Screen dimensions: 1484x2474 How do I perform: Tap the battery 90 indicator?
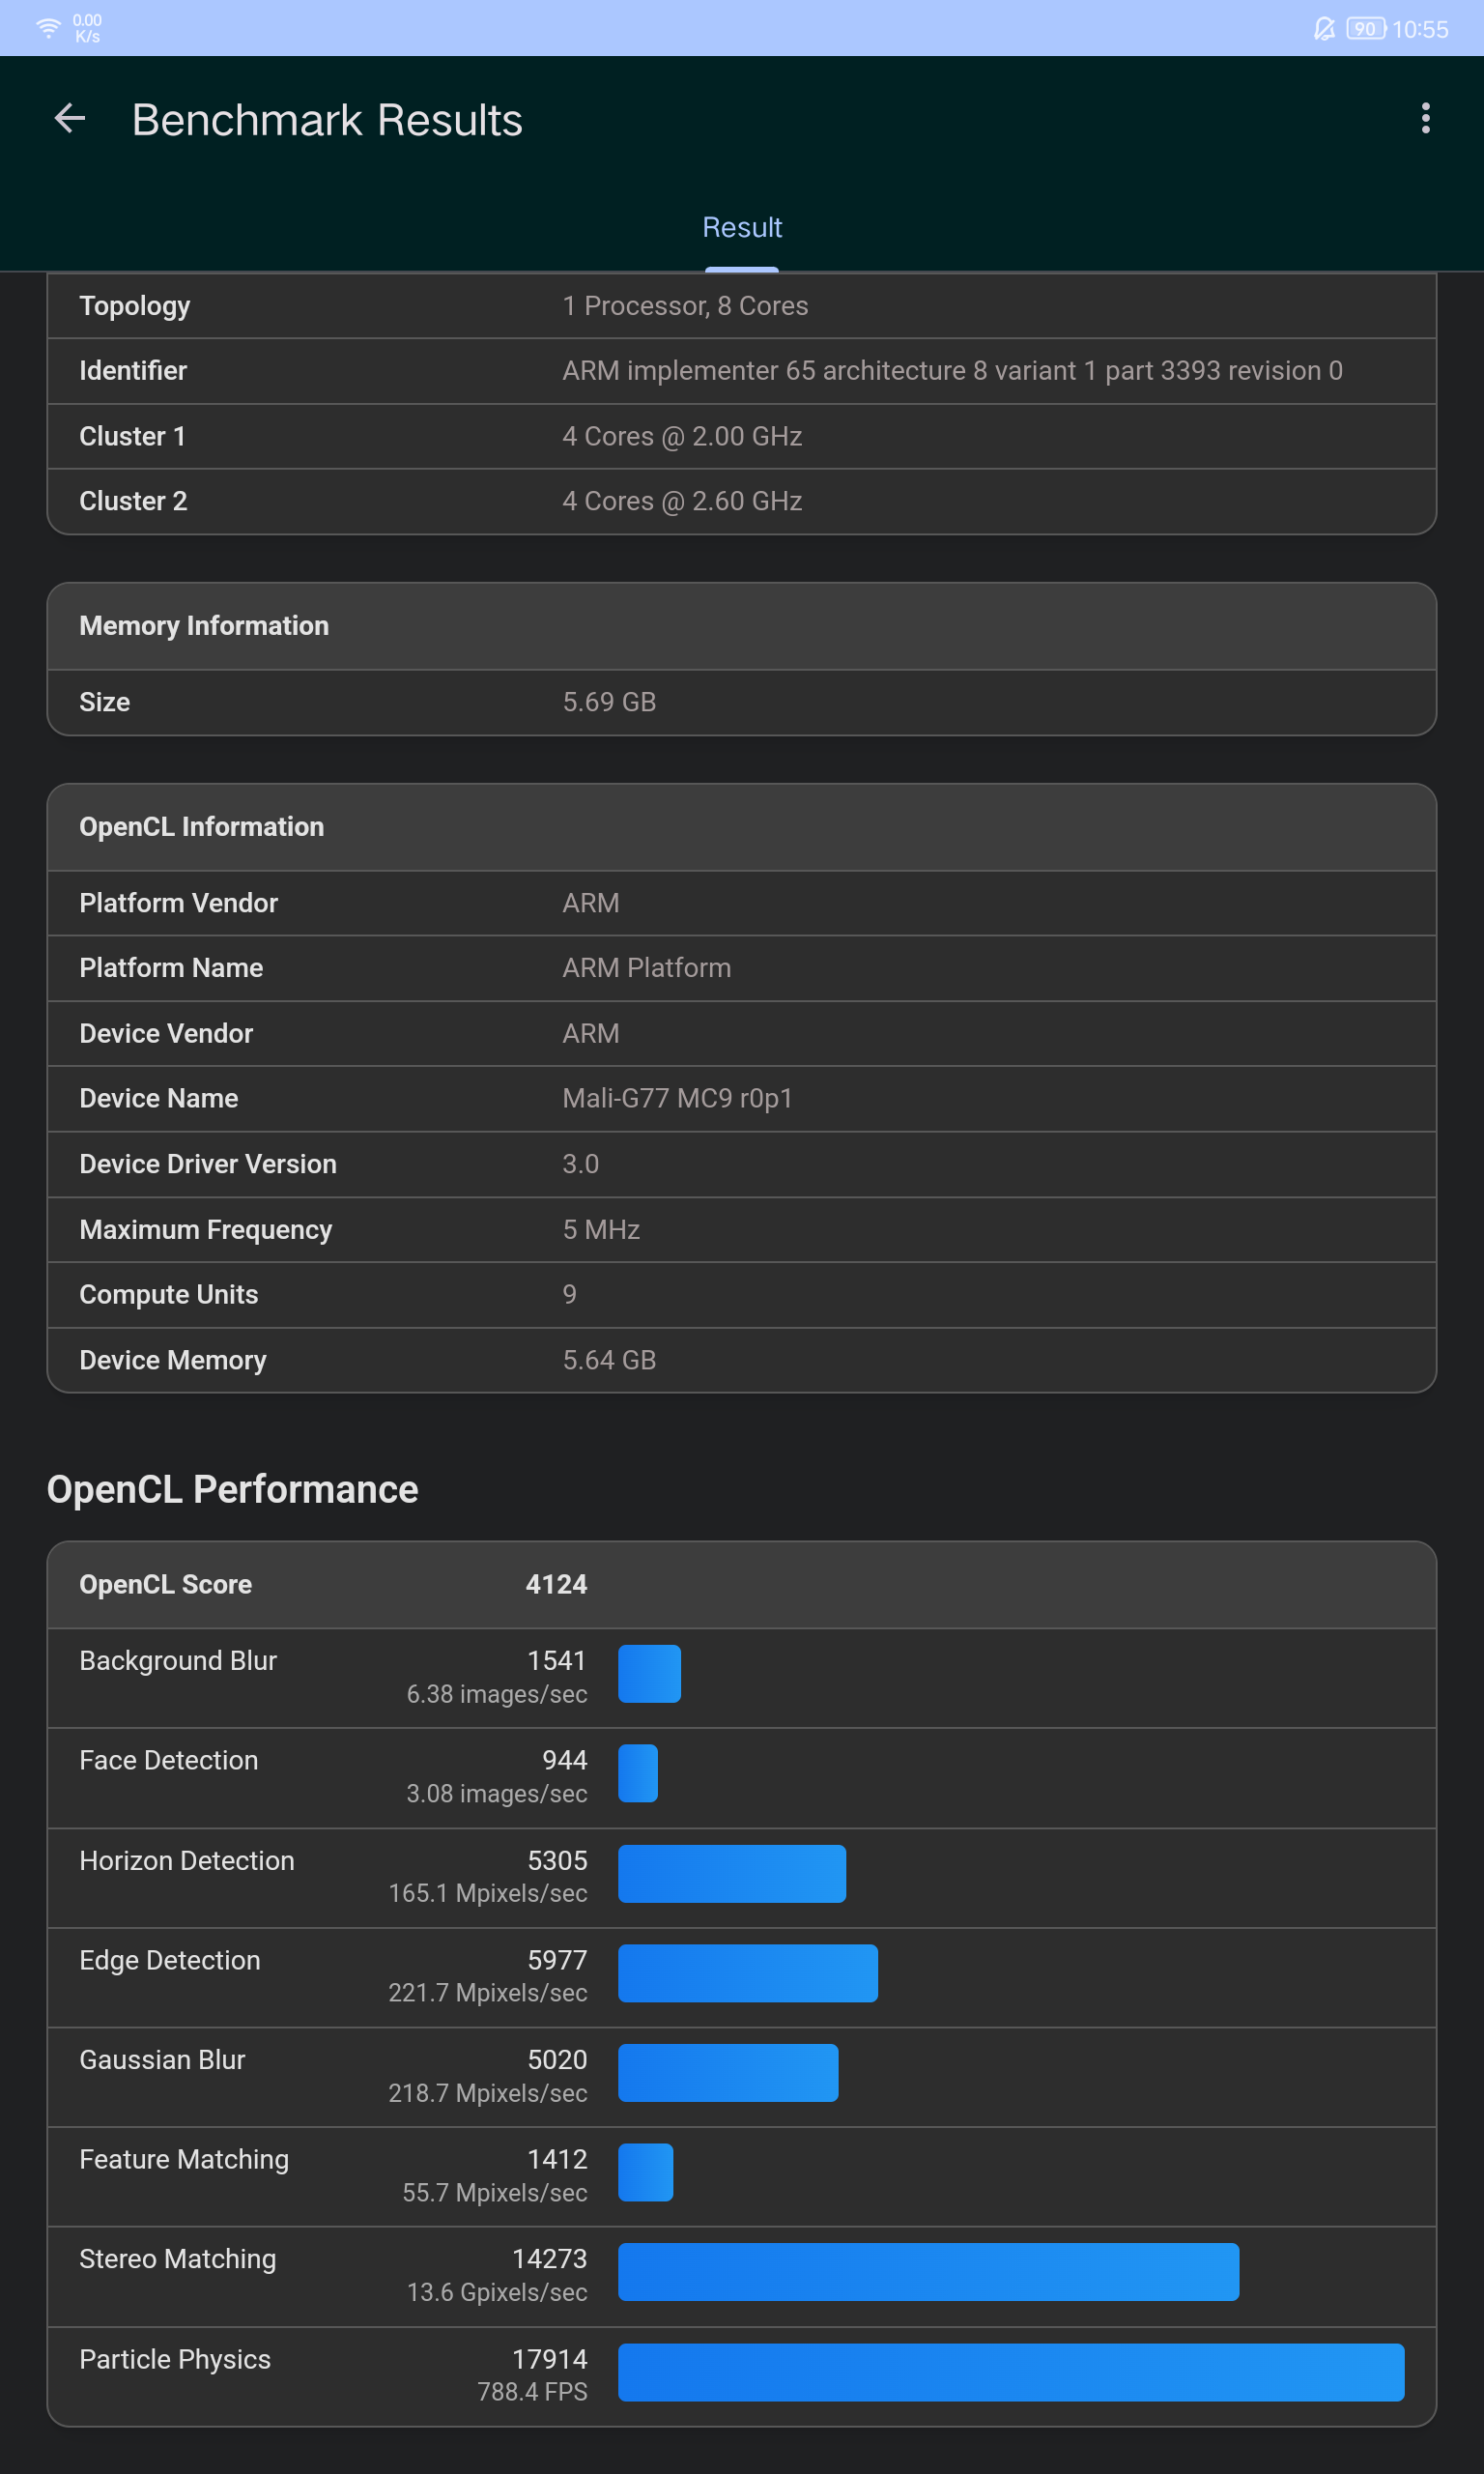pyautogui.click(x=1365, y=29)
